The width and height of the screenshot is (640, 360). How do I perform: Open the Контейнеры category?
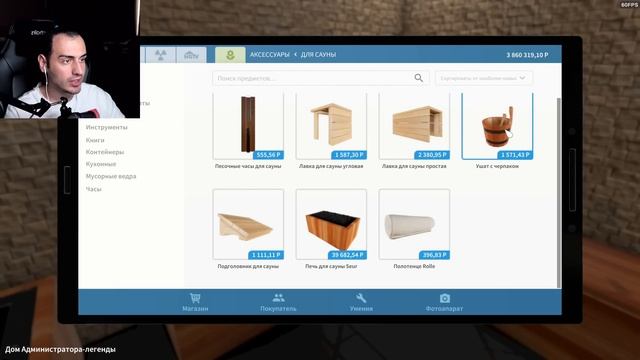pos(105,152)
